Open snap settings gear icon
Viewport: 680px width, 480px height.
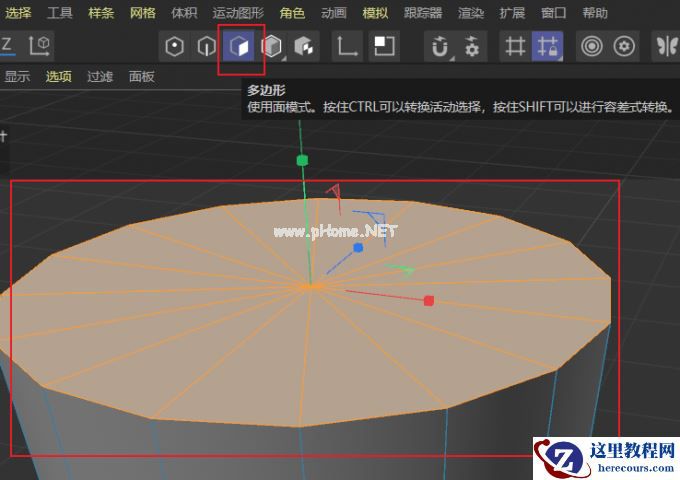471,46
